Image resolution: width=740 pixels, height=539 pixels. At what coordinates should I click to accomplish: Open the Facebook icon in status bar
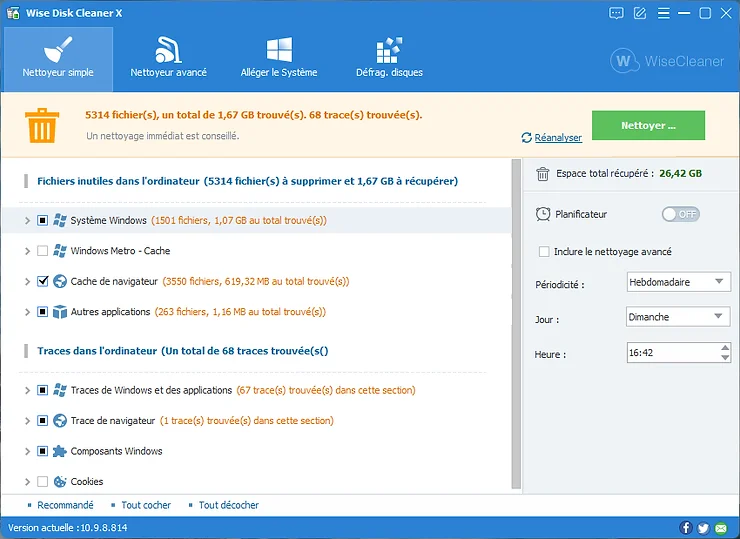[686, 528]
